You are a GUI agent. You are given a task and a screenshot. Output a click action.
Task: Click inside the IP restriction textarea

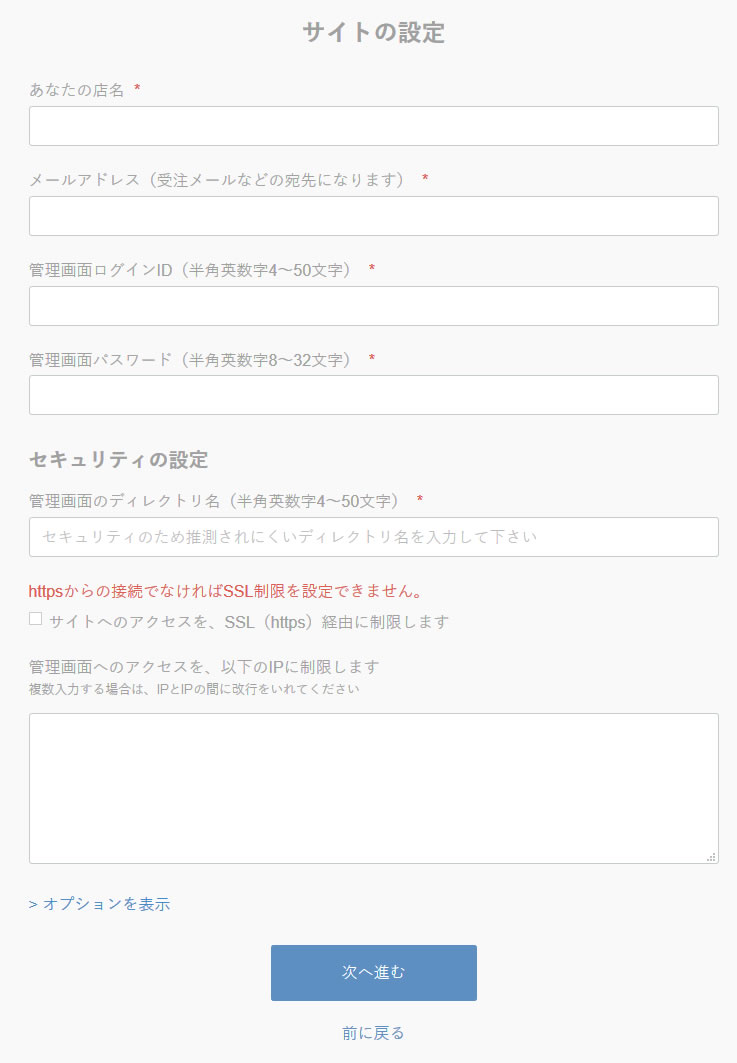point(373,788)
